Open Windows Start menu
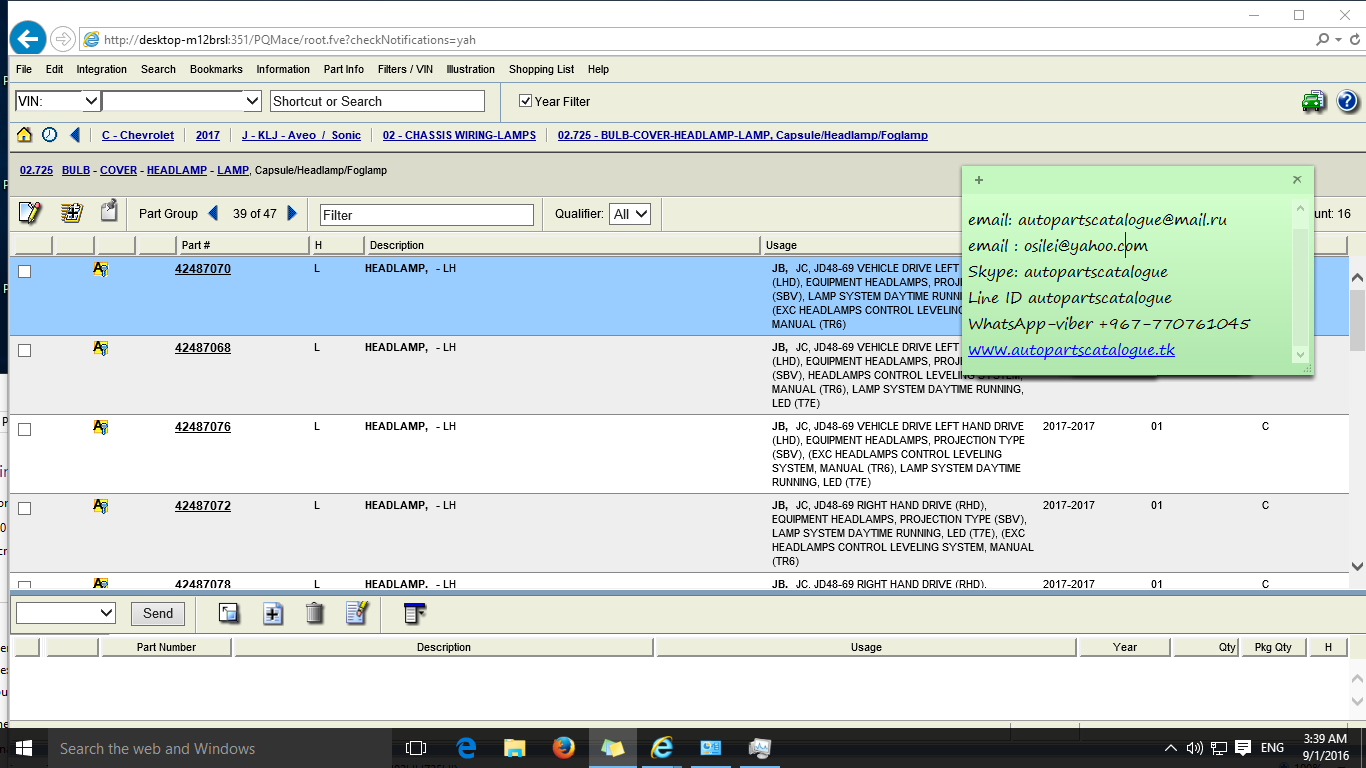 tap(24, 748)
